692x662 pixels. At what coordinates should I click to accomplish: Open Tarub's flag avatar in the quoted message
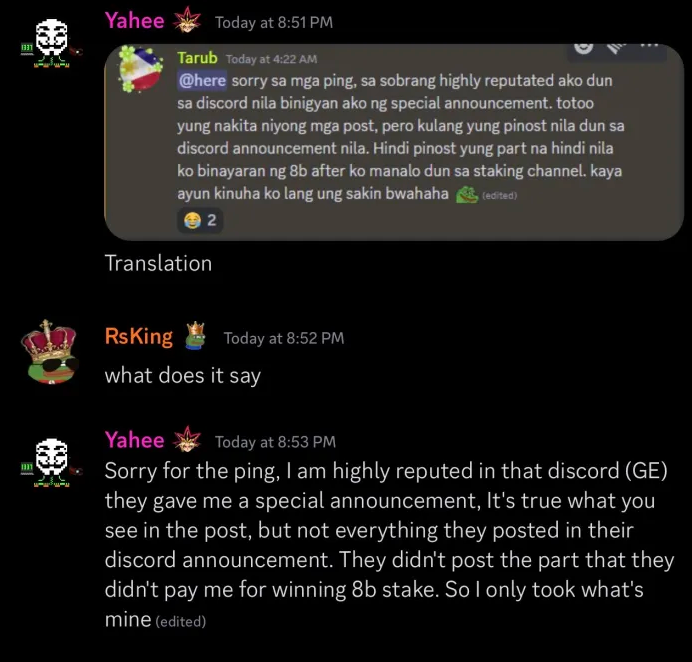point(141,69)
